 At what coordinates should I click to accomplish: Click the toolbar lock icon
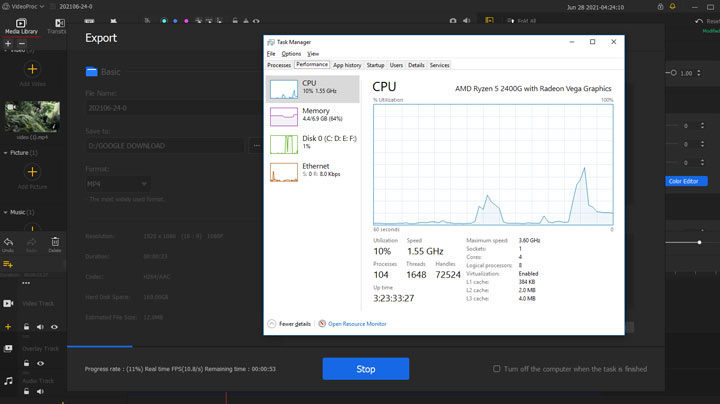[x=235, y=21]
